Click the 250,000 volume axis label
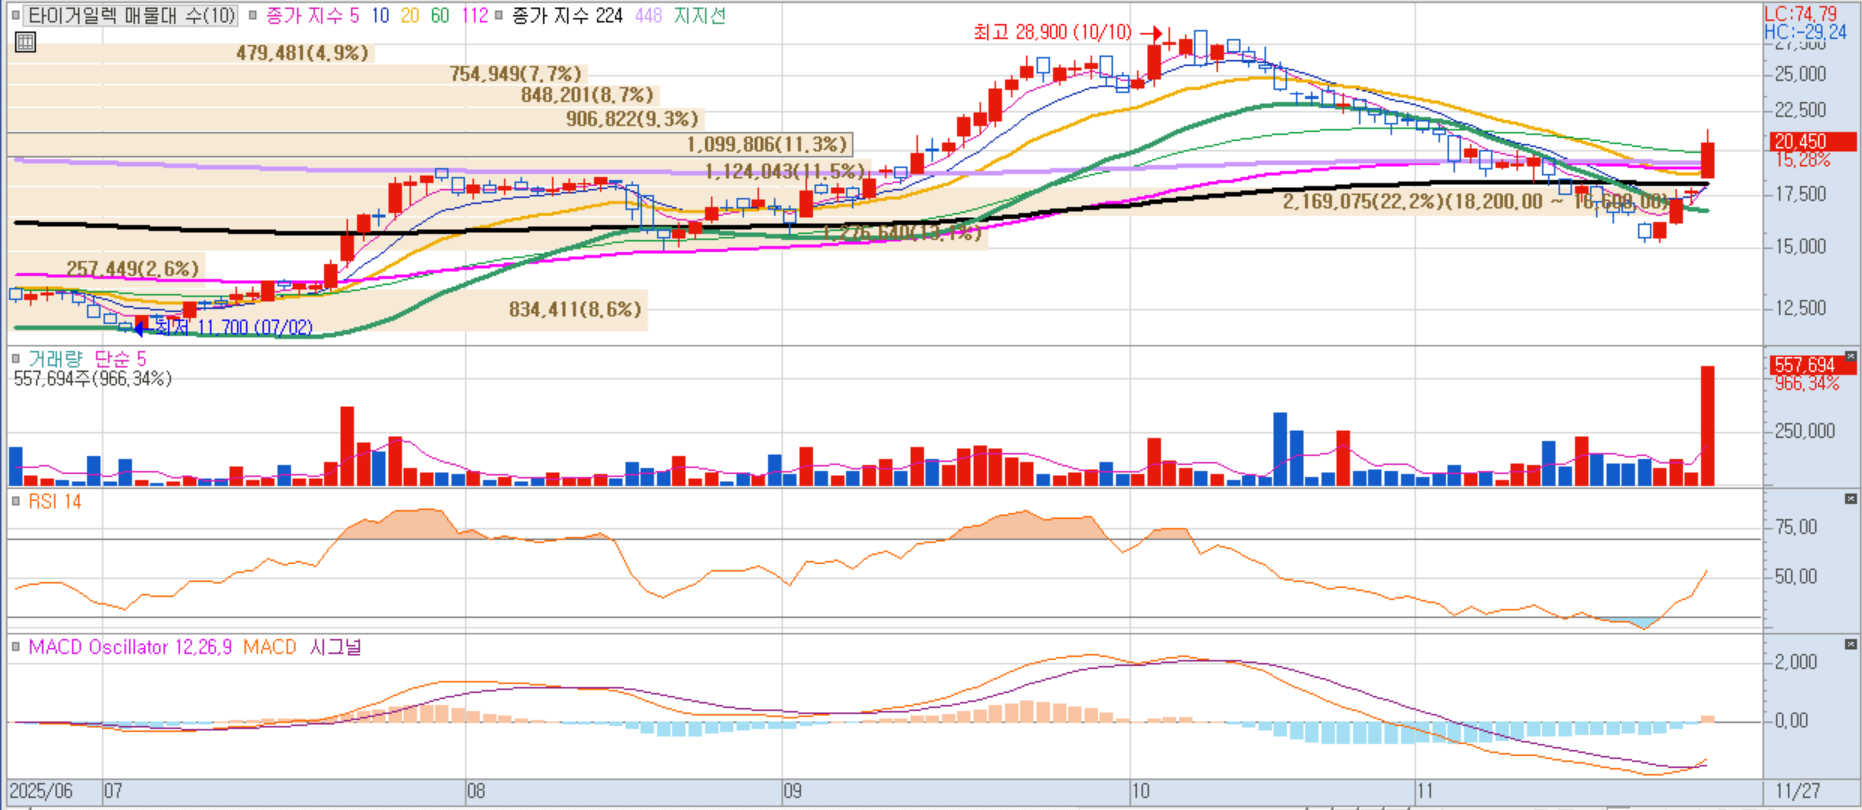This screenshot has height=810, width=1862. [x=1805, y=431]
